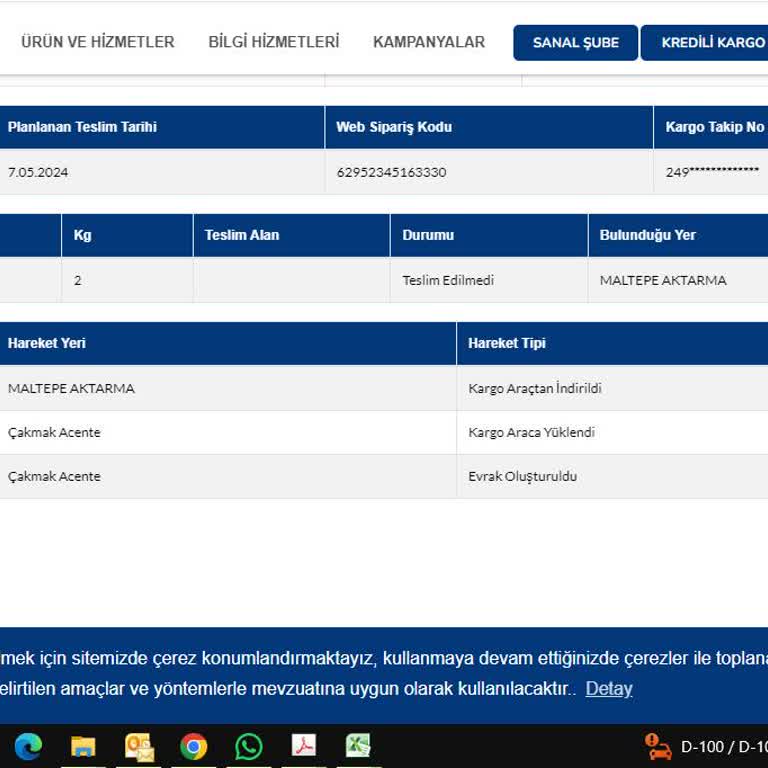Open Adobe Acrobat Reader from taskbar
This screenshot has width=768, height=768.
[x=304, y=746]
